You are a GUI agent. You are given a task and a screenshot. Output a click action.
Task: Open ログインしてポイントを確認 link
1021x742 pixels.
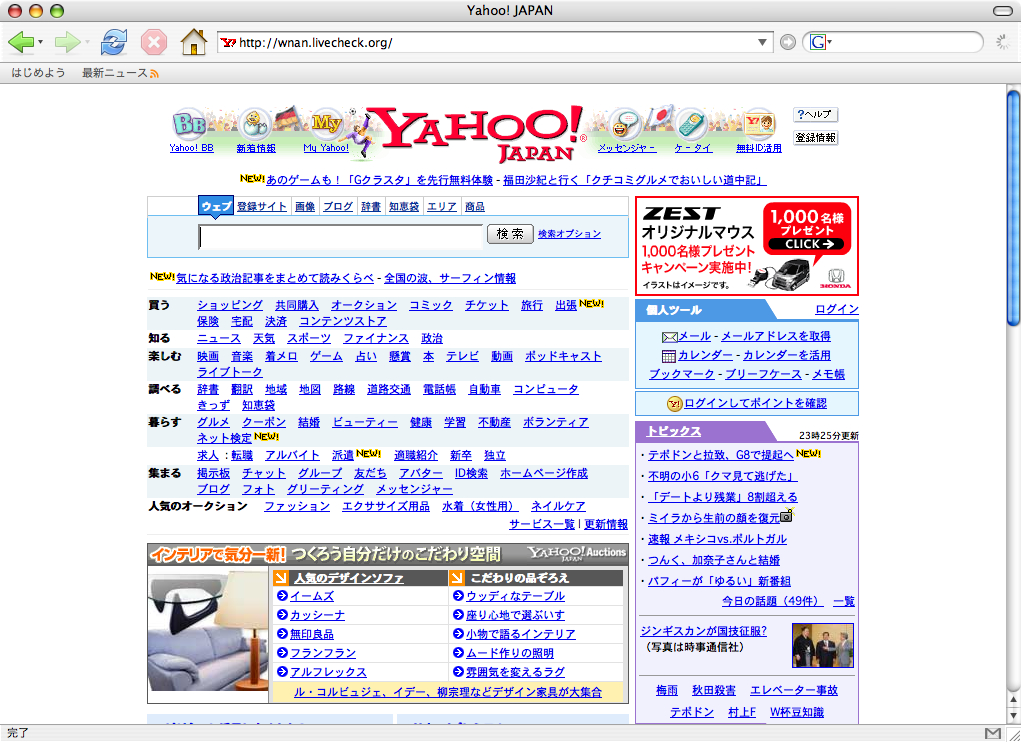(755, 403)
